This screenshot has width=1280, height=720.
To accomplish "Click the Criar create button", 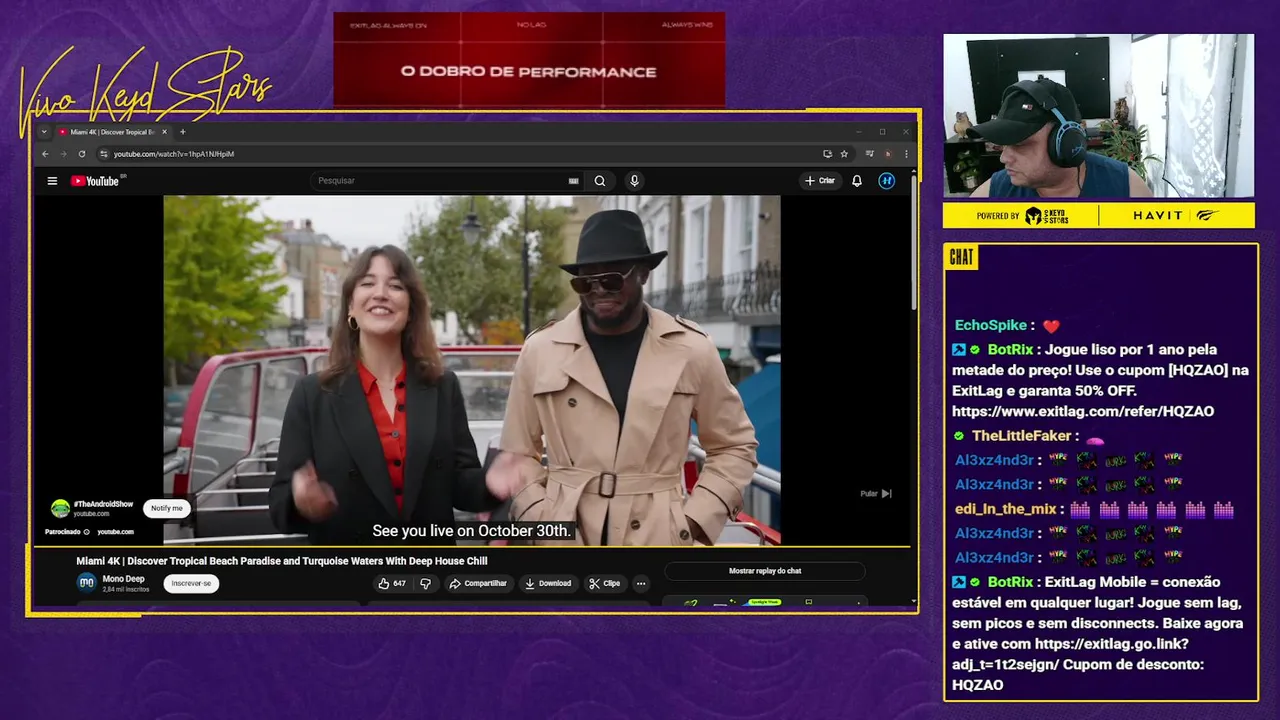I will click(819, 181).
